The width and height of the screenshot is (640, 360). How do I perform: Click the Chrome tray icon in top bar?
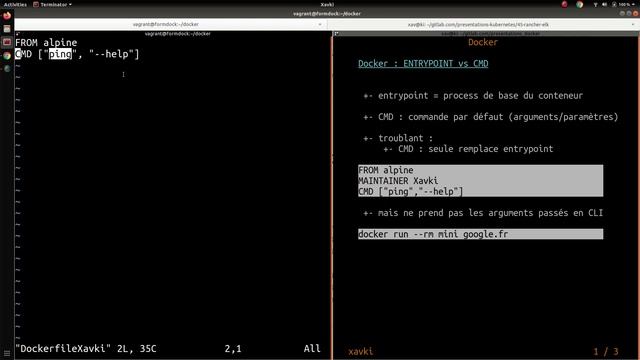[580, 4]
